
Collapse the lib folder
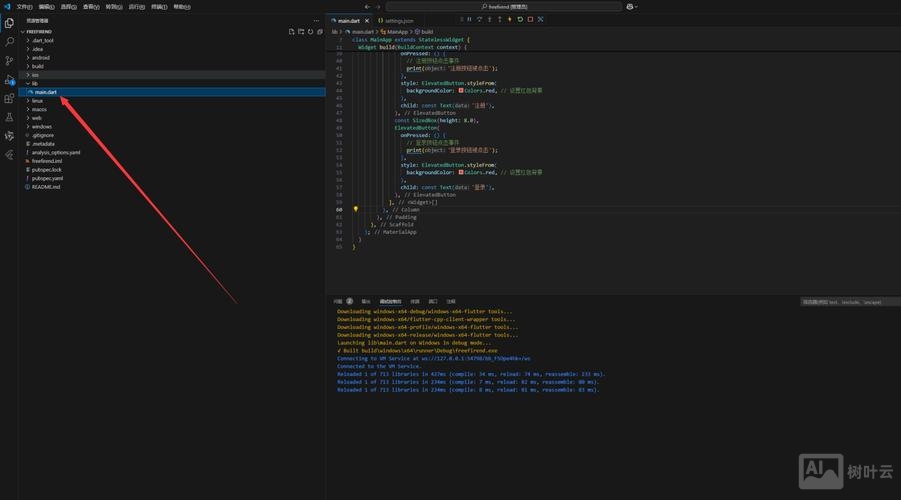pyautogui.click(x=34, y=83)
